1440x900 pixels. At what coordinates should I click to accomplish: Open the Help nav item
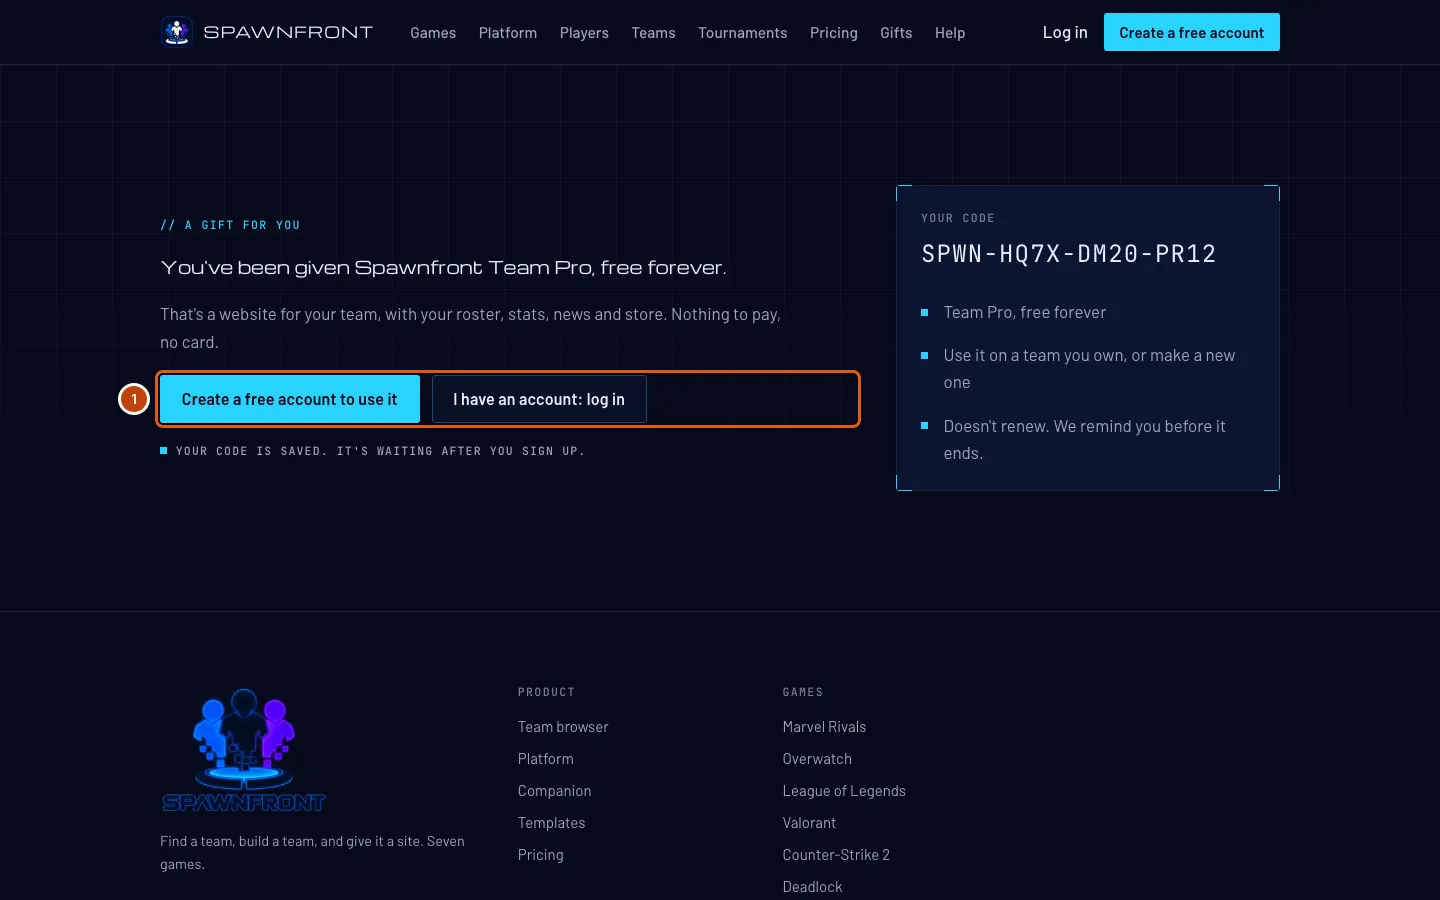pos(950,33)
